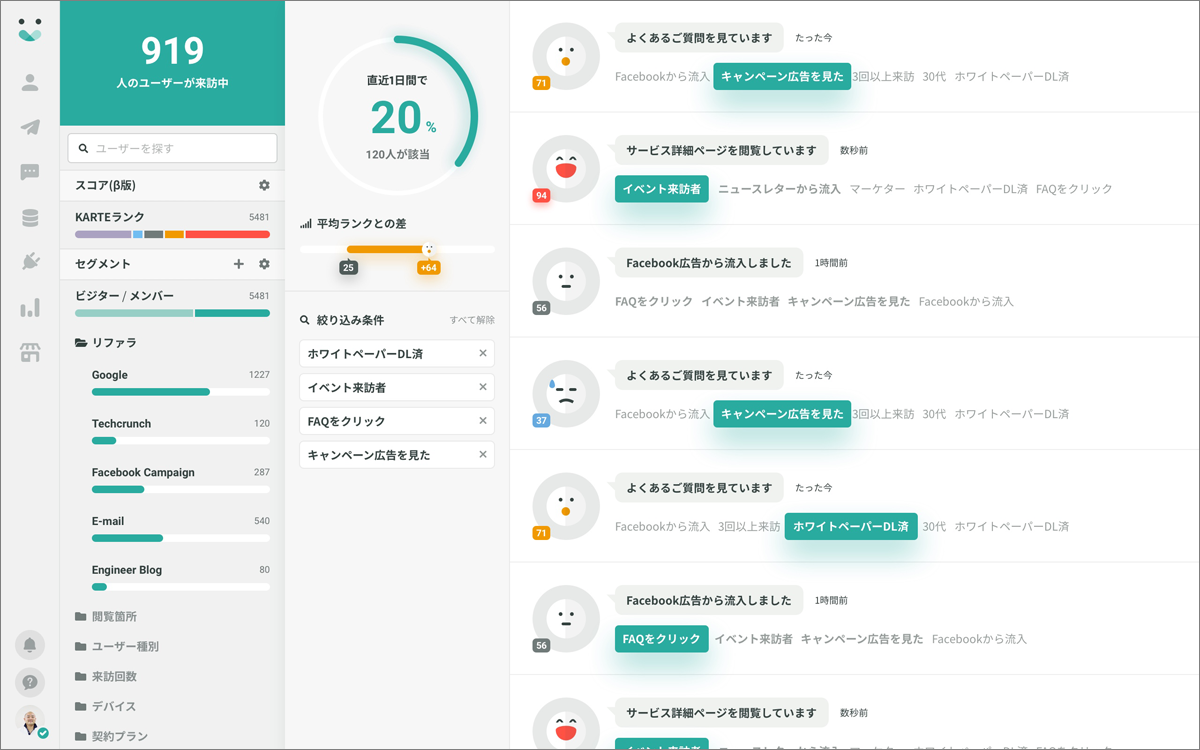Click the 120人が該当 text in gauge

pos(398,155)
